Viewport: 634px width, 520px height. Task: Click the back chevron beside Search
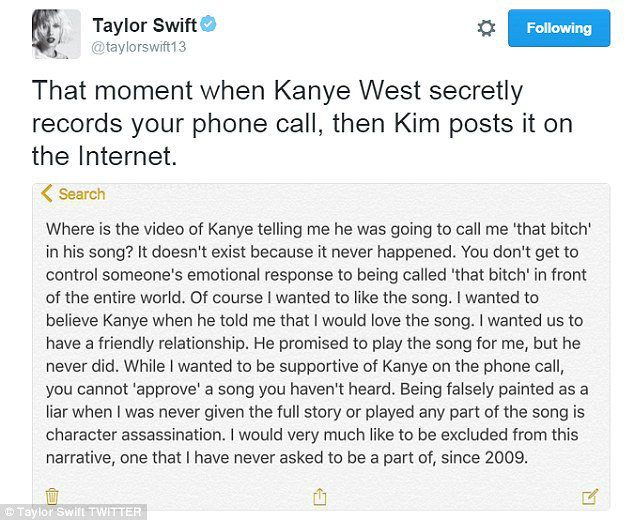(46, 194)
